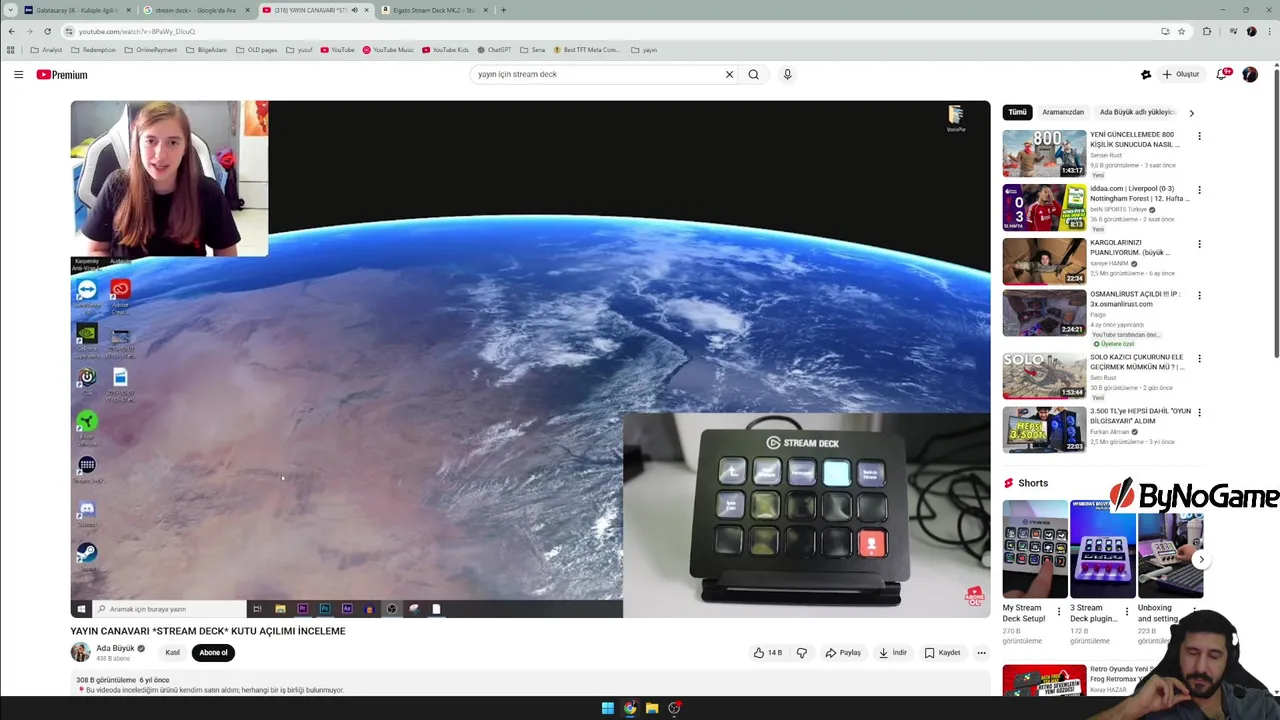Open the 3.500 TL oyun bilgisayarı title
Screen dimensions: 1280x720
coord(1140,416)
